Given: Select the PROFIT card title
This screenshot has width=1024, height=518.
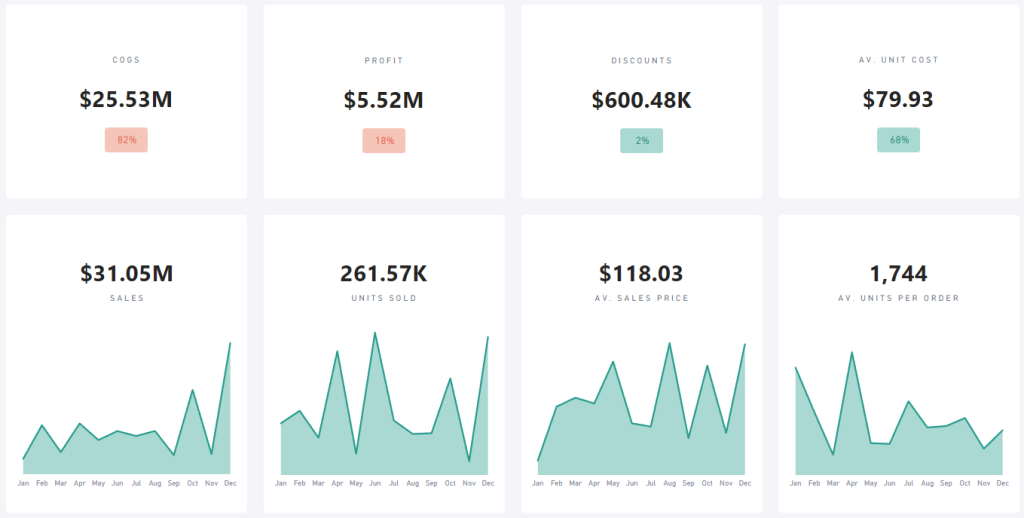Looking at the screenshot, I should pos(384,61).
